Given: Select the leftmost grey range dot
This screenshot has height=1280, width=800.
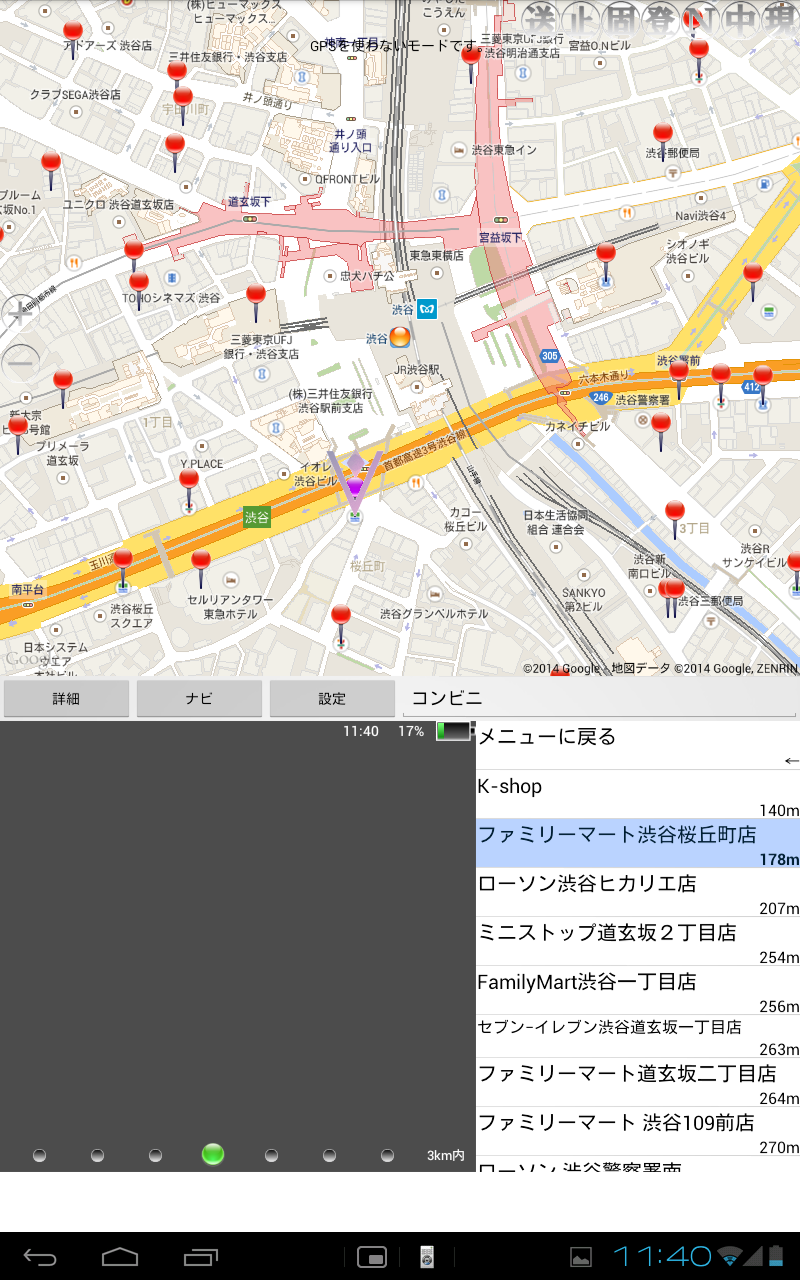Looking at the screenshot, I should (x=39, y=1155).
